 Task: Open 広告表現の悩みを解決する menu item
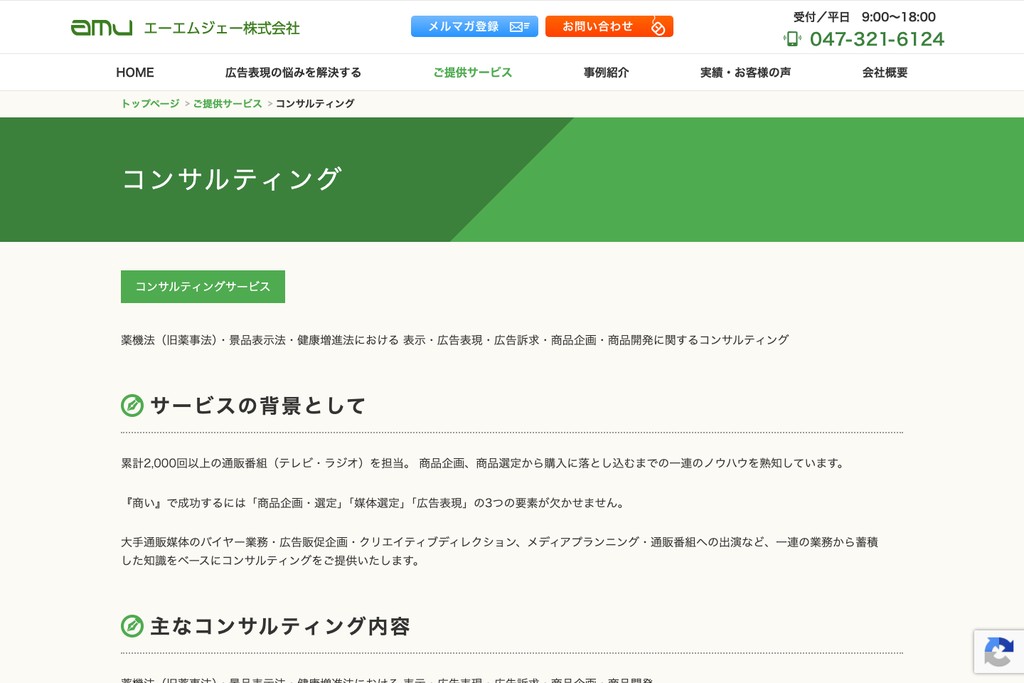pos(293,72)
